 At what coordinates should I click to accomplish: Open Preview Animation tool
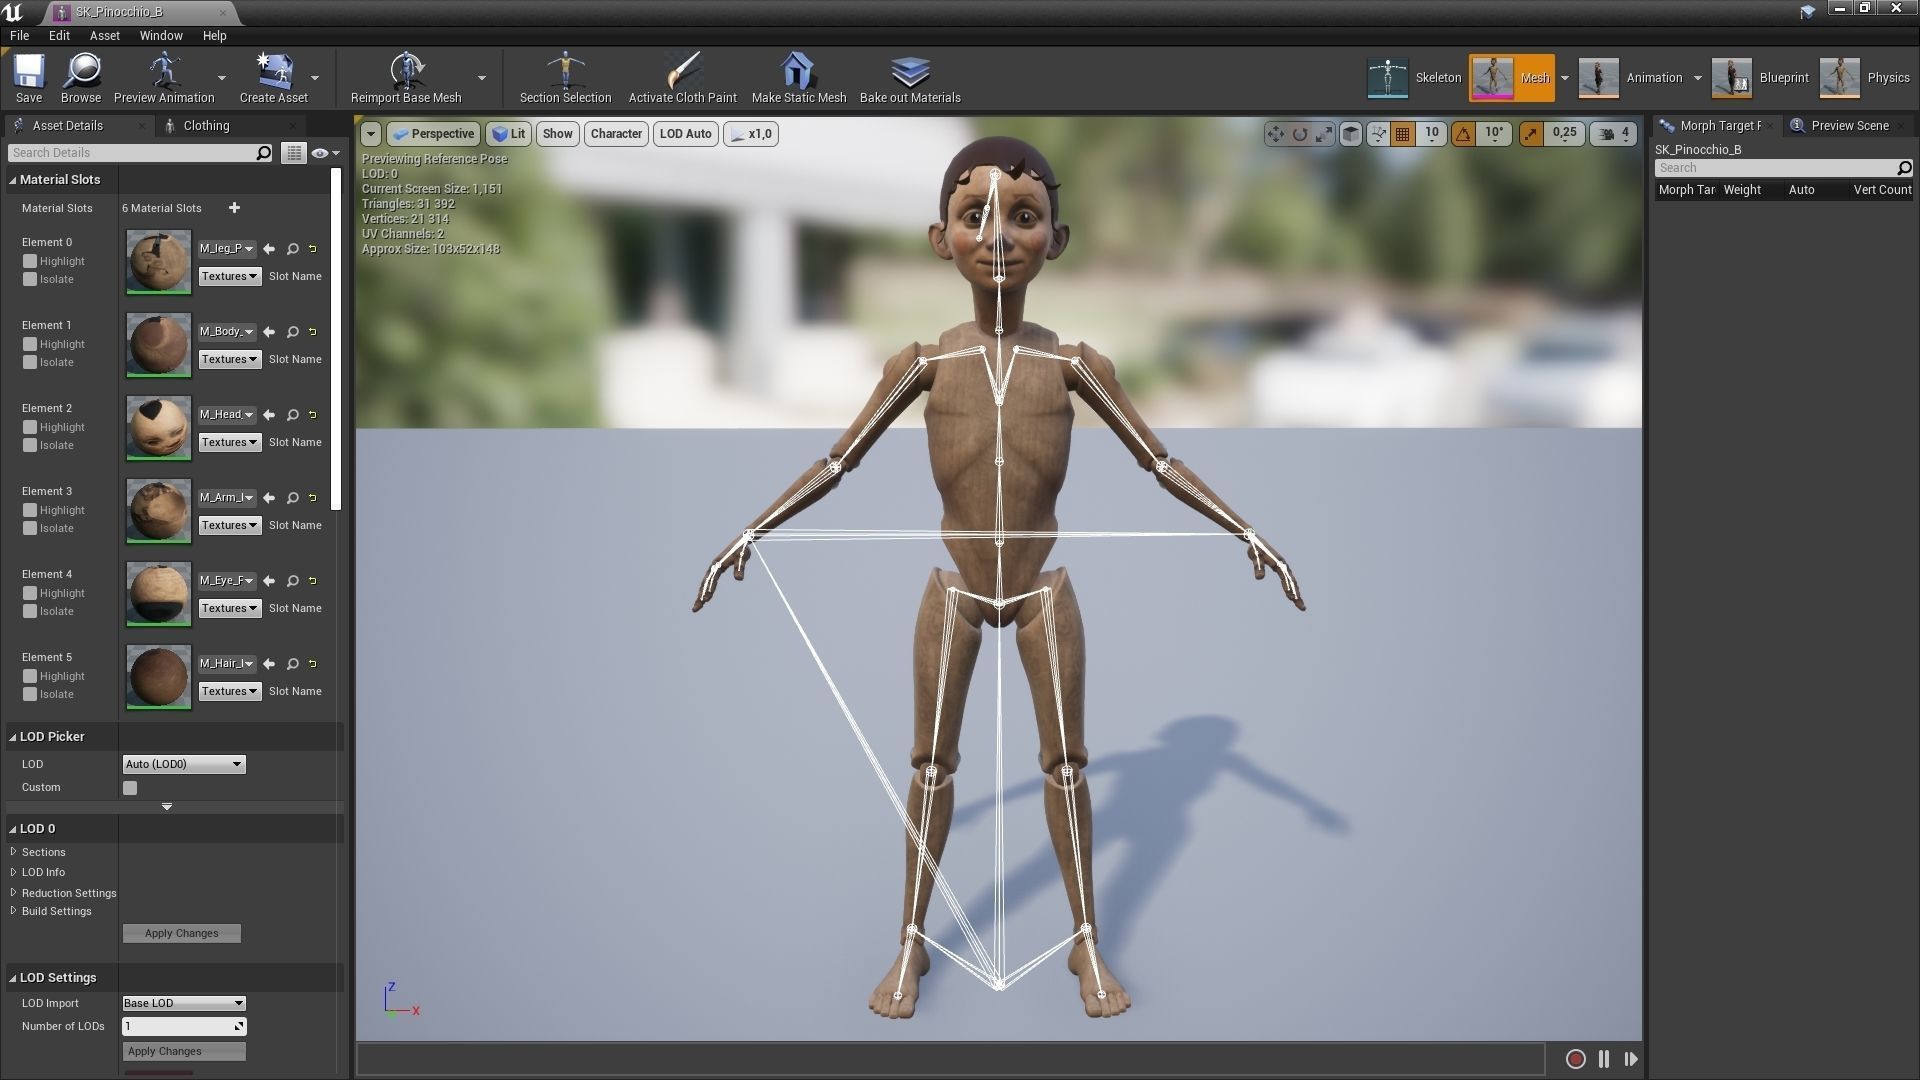164,78
